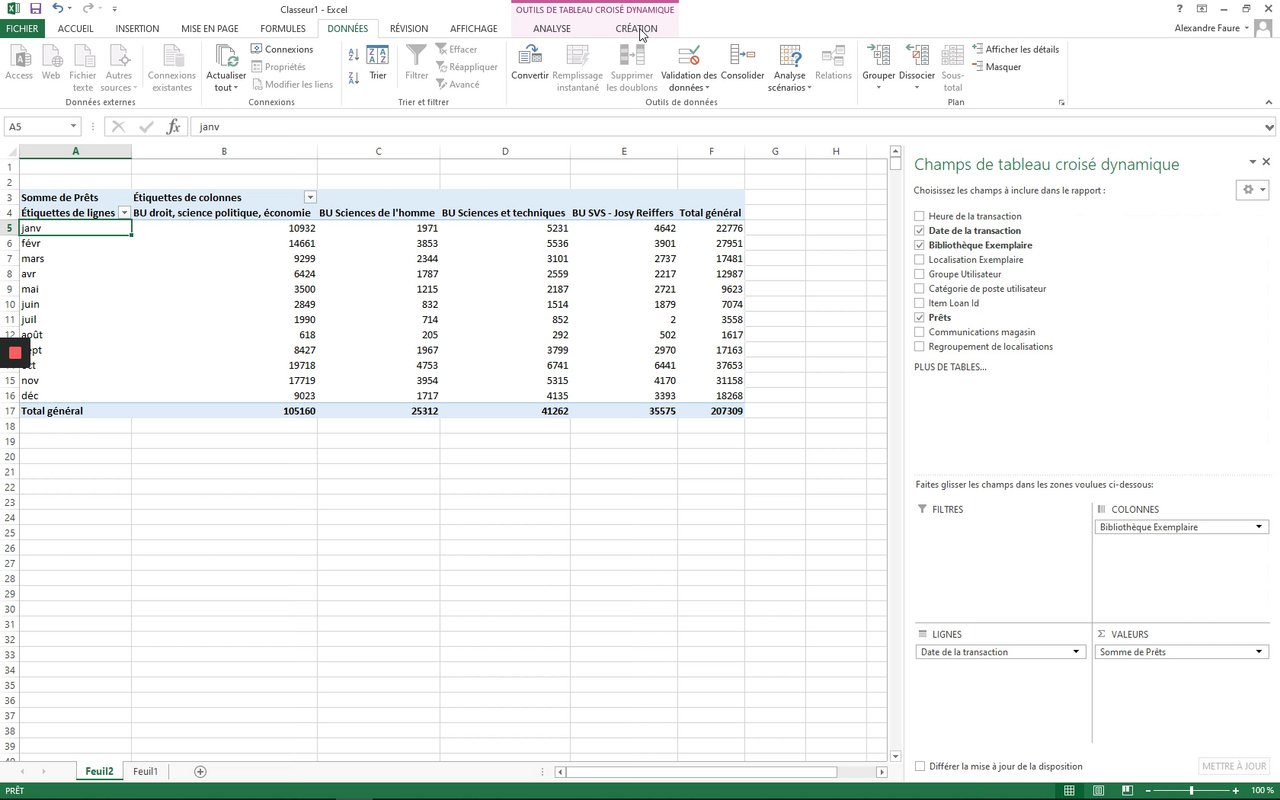Image resolution: width=1280 pixels, height=800 pixels.
Task: Open the FICHIER menu
Action: coord(22,29)
